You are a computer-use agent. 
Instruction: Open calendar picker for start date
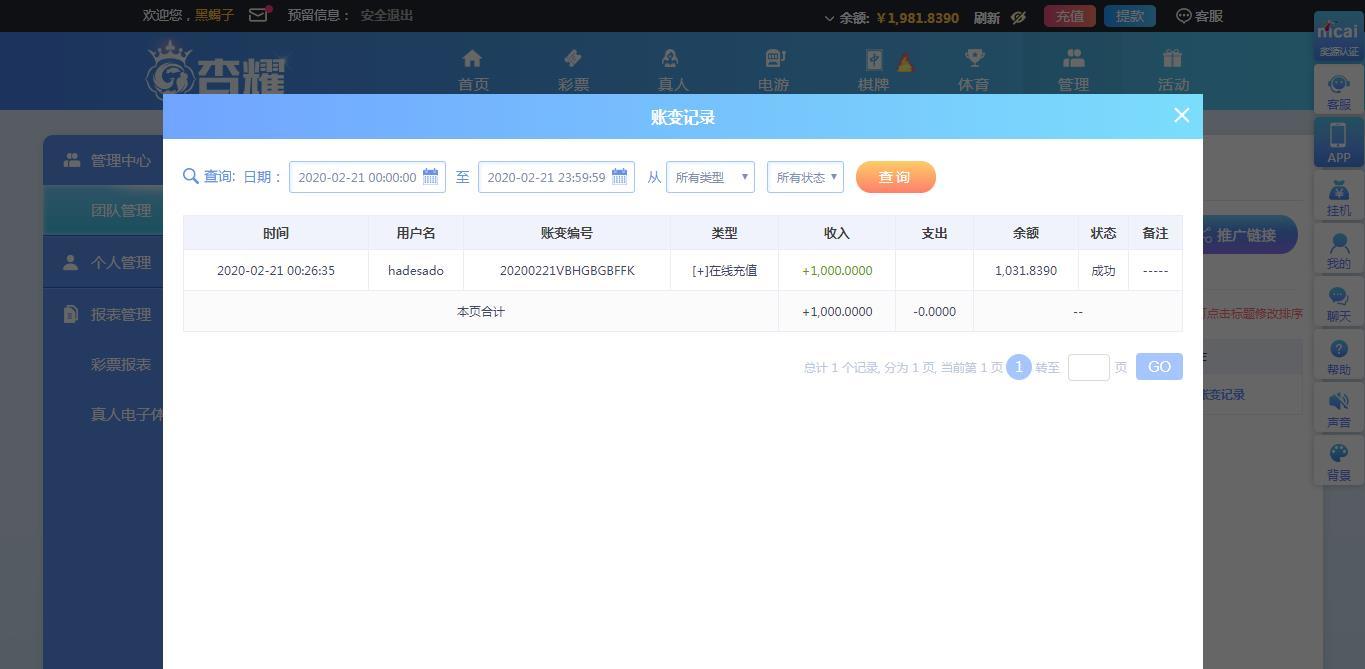coord(430,177)
